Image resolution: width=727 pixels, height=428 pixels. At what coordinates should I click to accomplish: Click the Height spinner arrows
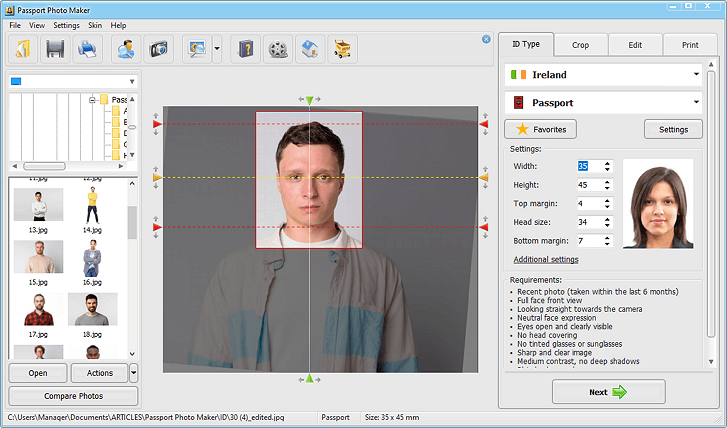[607, 185]
